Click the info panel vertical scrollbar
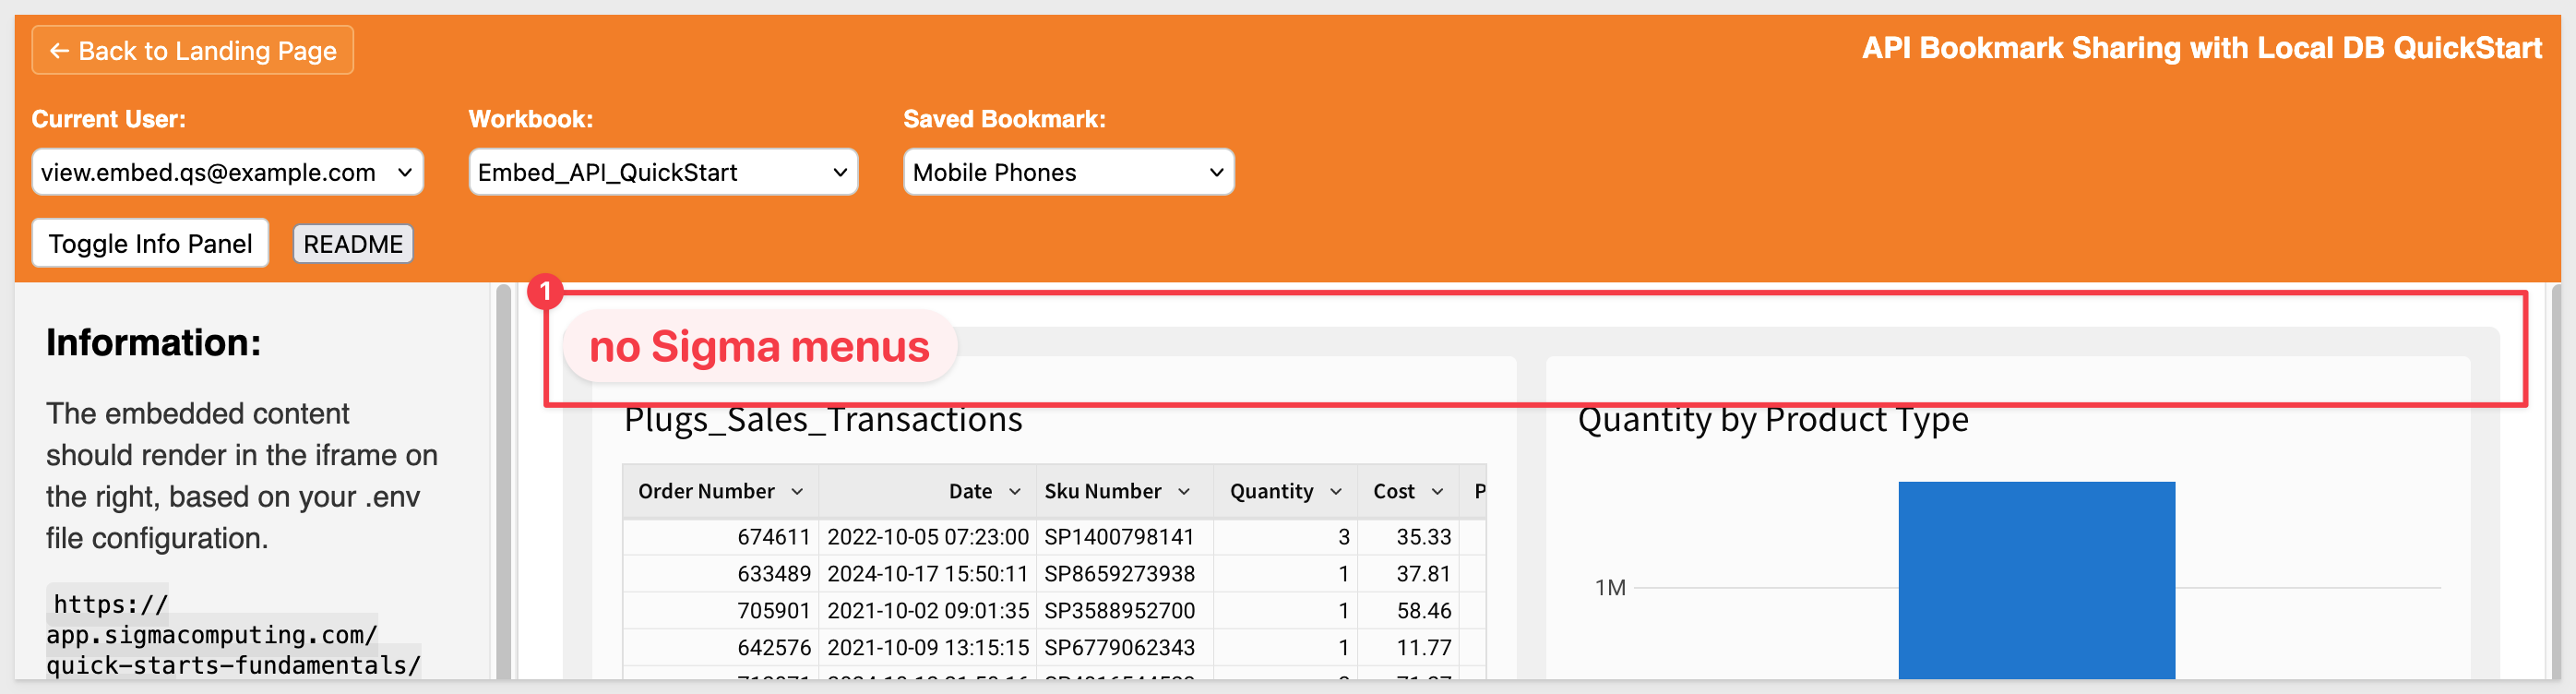Image resolution: width=2576 pixels, height=694 pixels. coord(503,482)
